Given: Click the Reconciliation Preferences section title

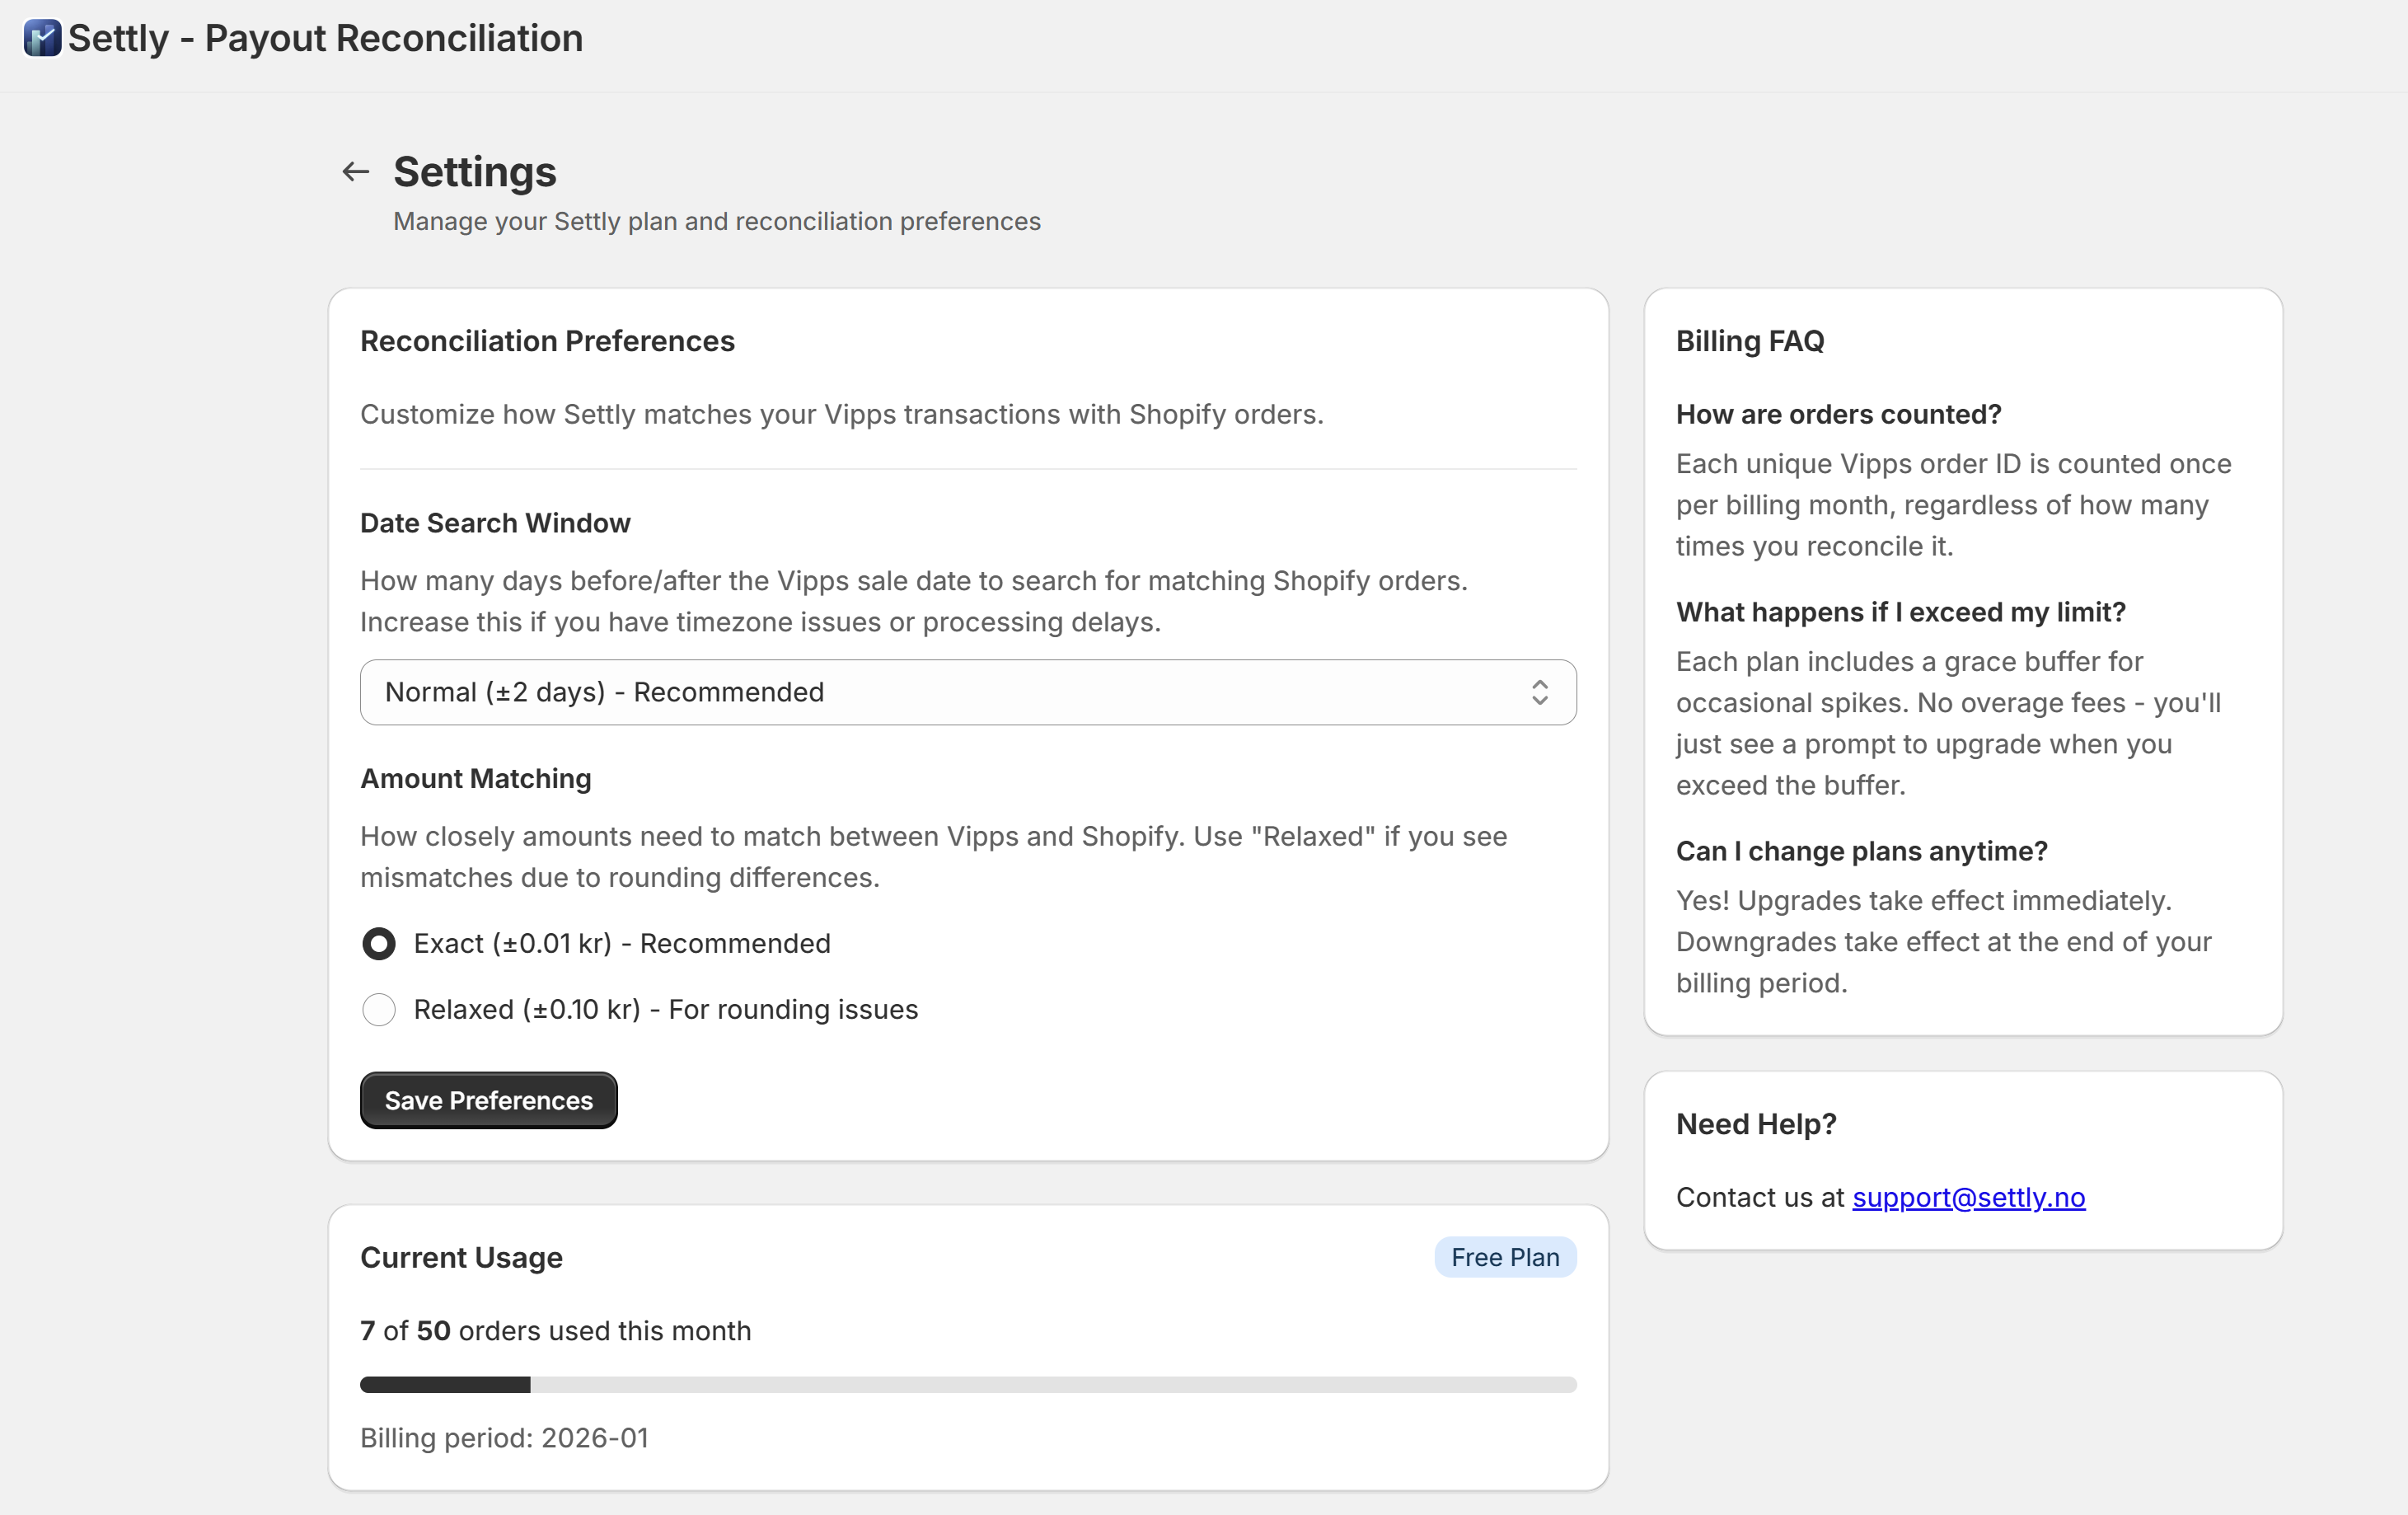Looking at the screenshot, I should click(547, 341).
